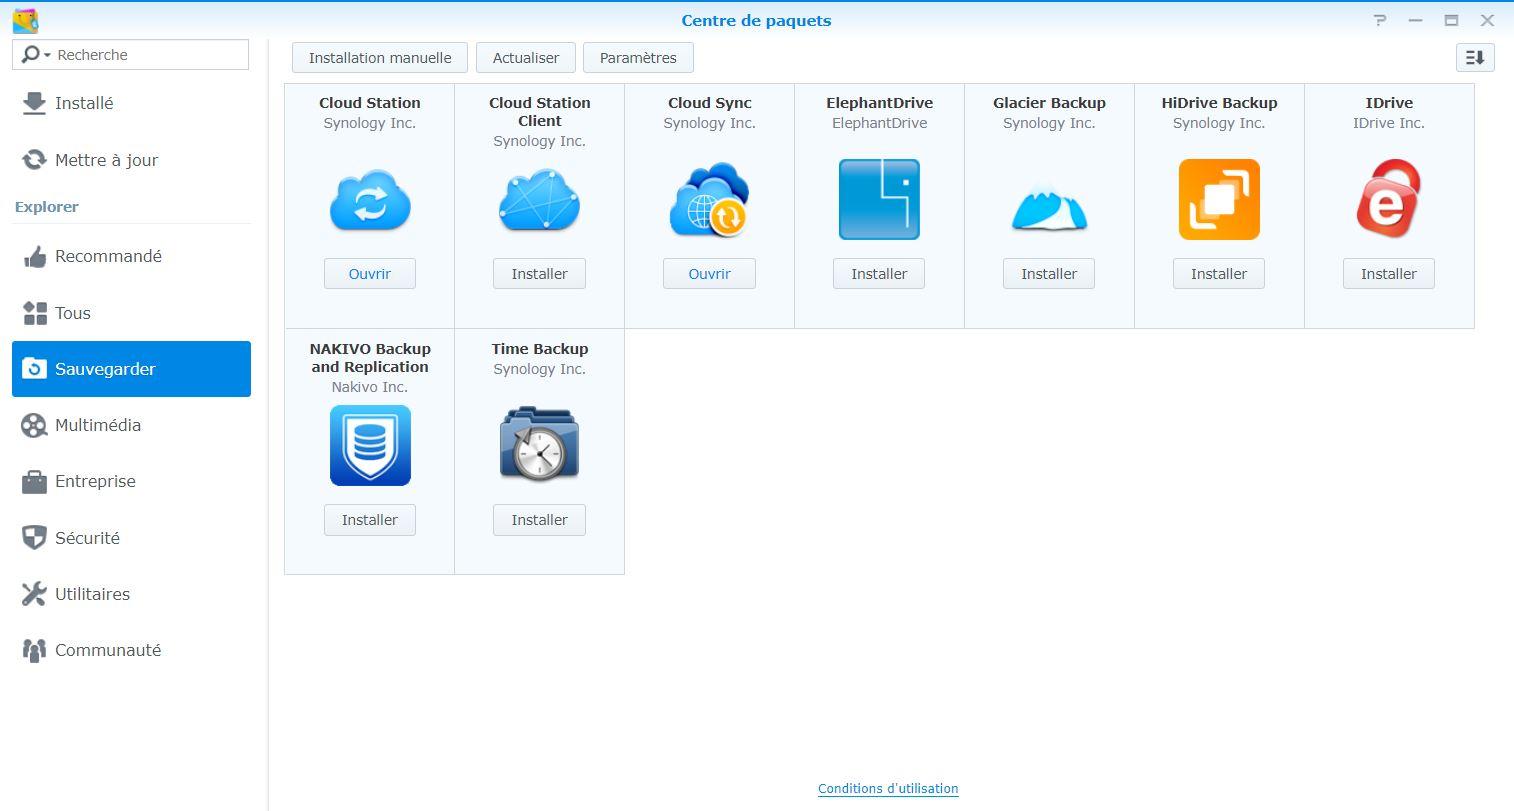Viewport: 1514px width, 811px height.
Task: Open the sort order dropdown button
Action: tap(1475, 58)
